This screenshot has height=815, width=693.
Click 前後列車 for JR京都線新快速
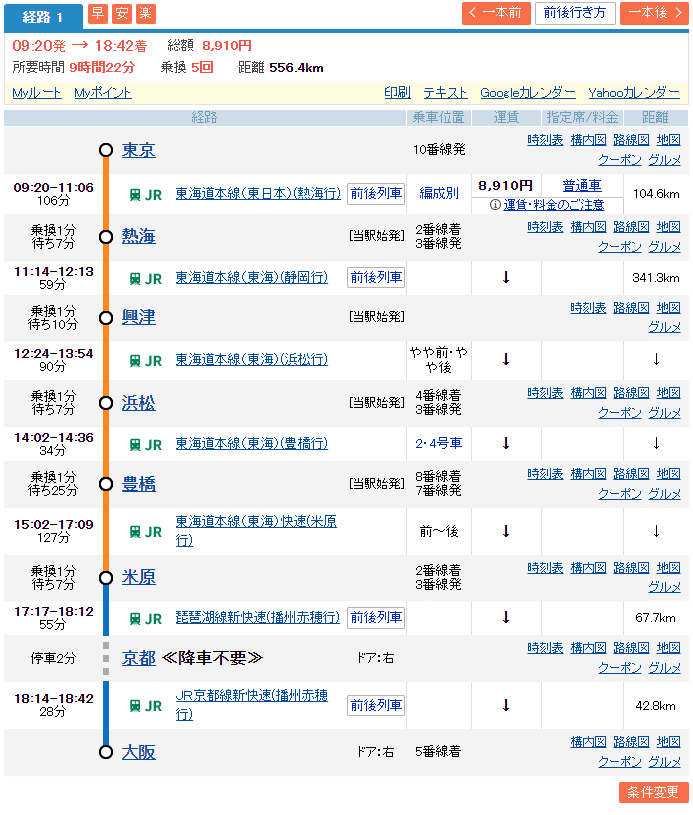coord(376,705)
